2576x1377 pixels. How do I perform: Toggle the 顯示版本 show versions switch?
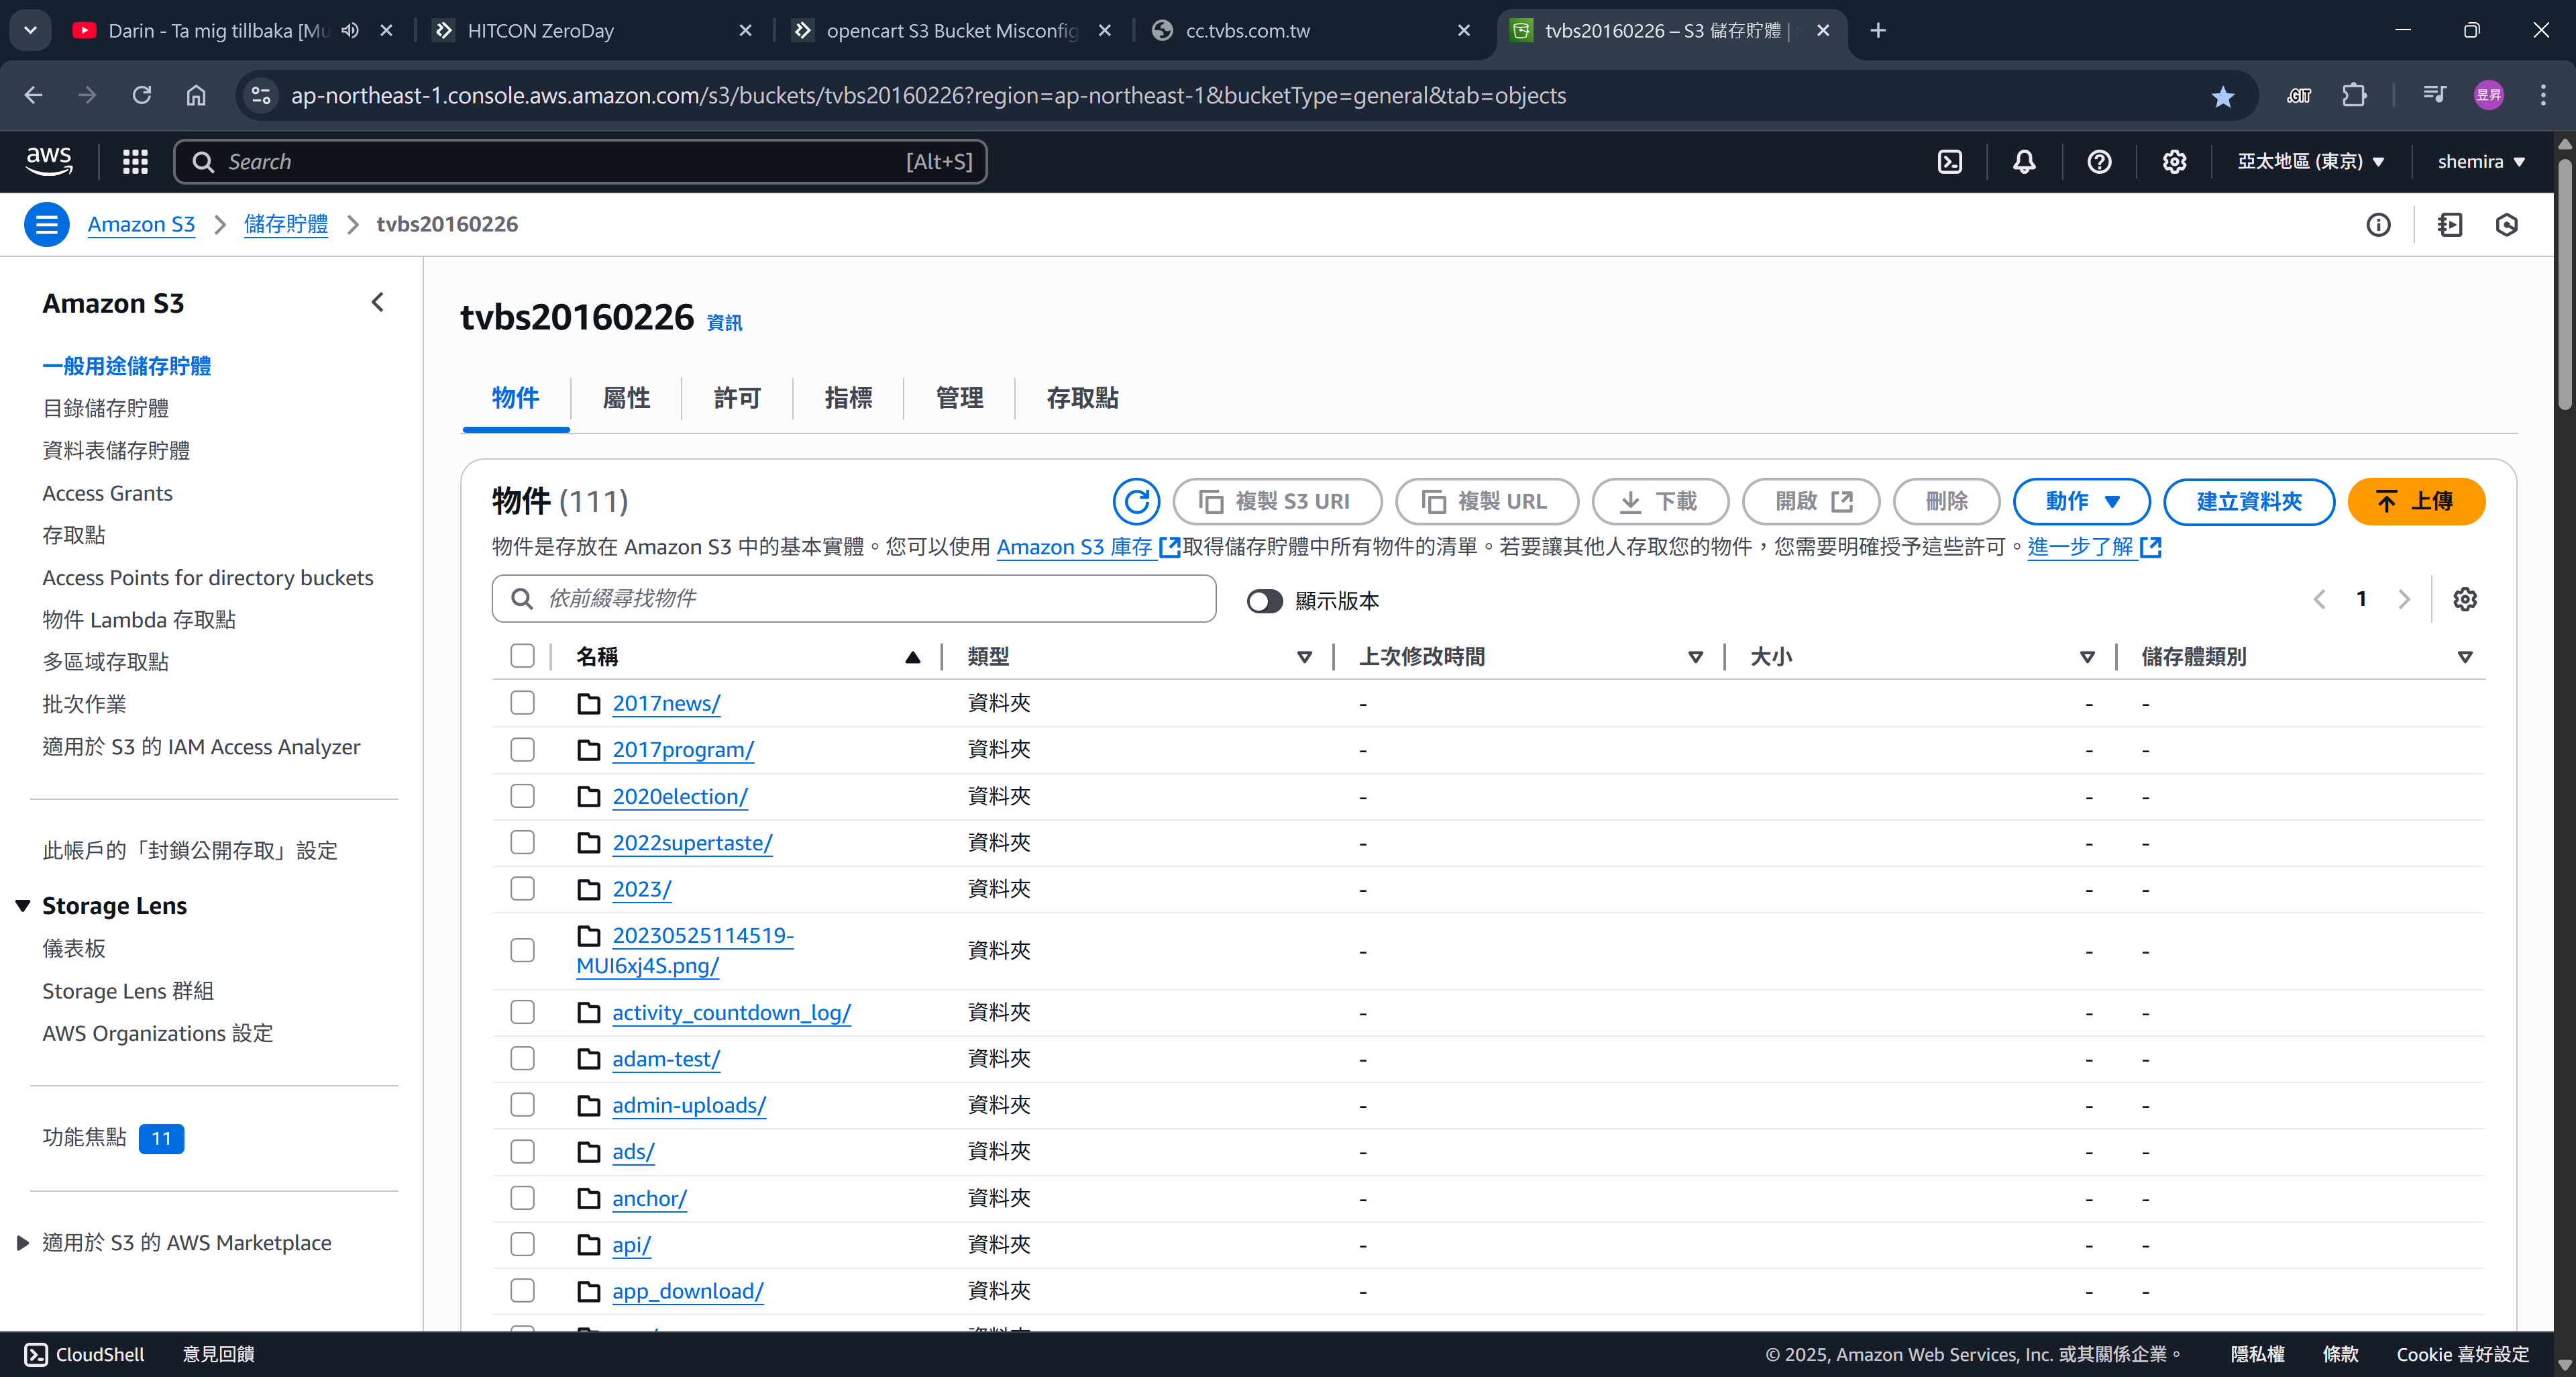click(x=1264, y=600)
